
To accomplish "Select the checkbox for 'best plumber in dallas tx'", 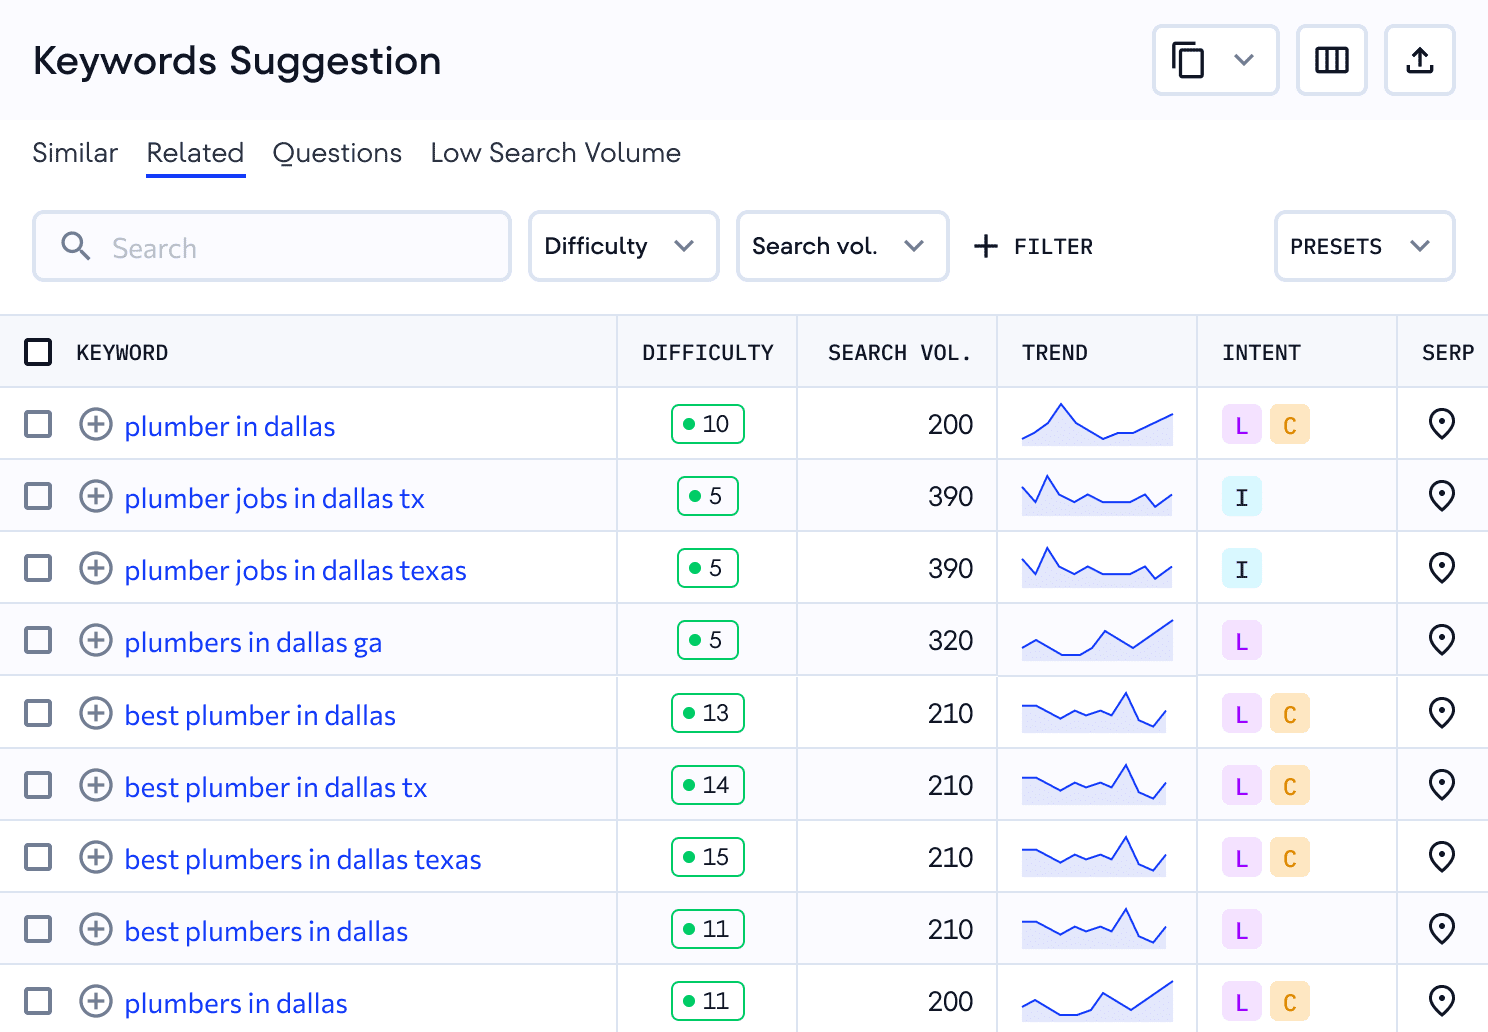I will click(38, 786).
